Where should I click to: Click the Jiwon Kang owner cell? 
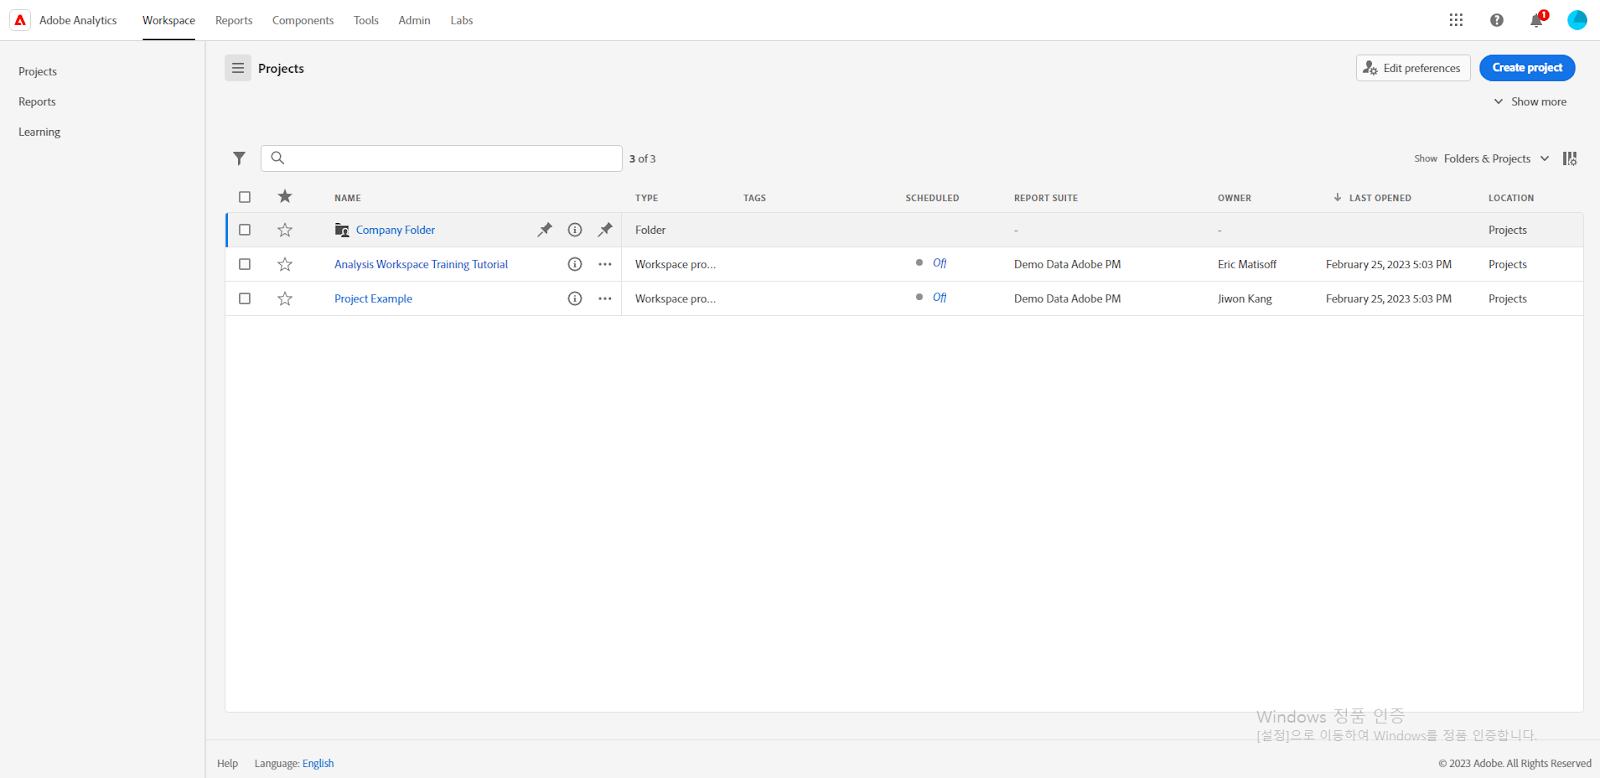[1245, 299]
